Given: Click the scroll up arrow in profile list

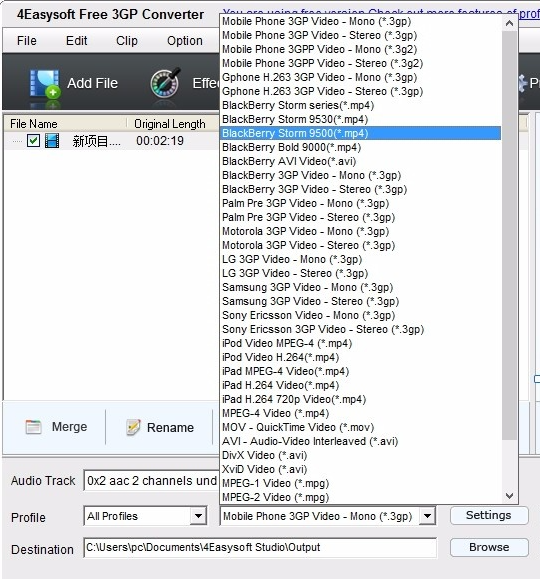Looking at the screenshot, I should point(509,24).
